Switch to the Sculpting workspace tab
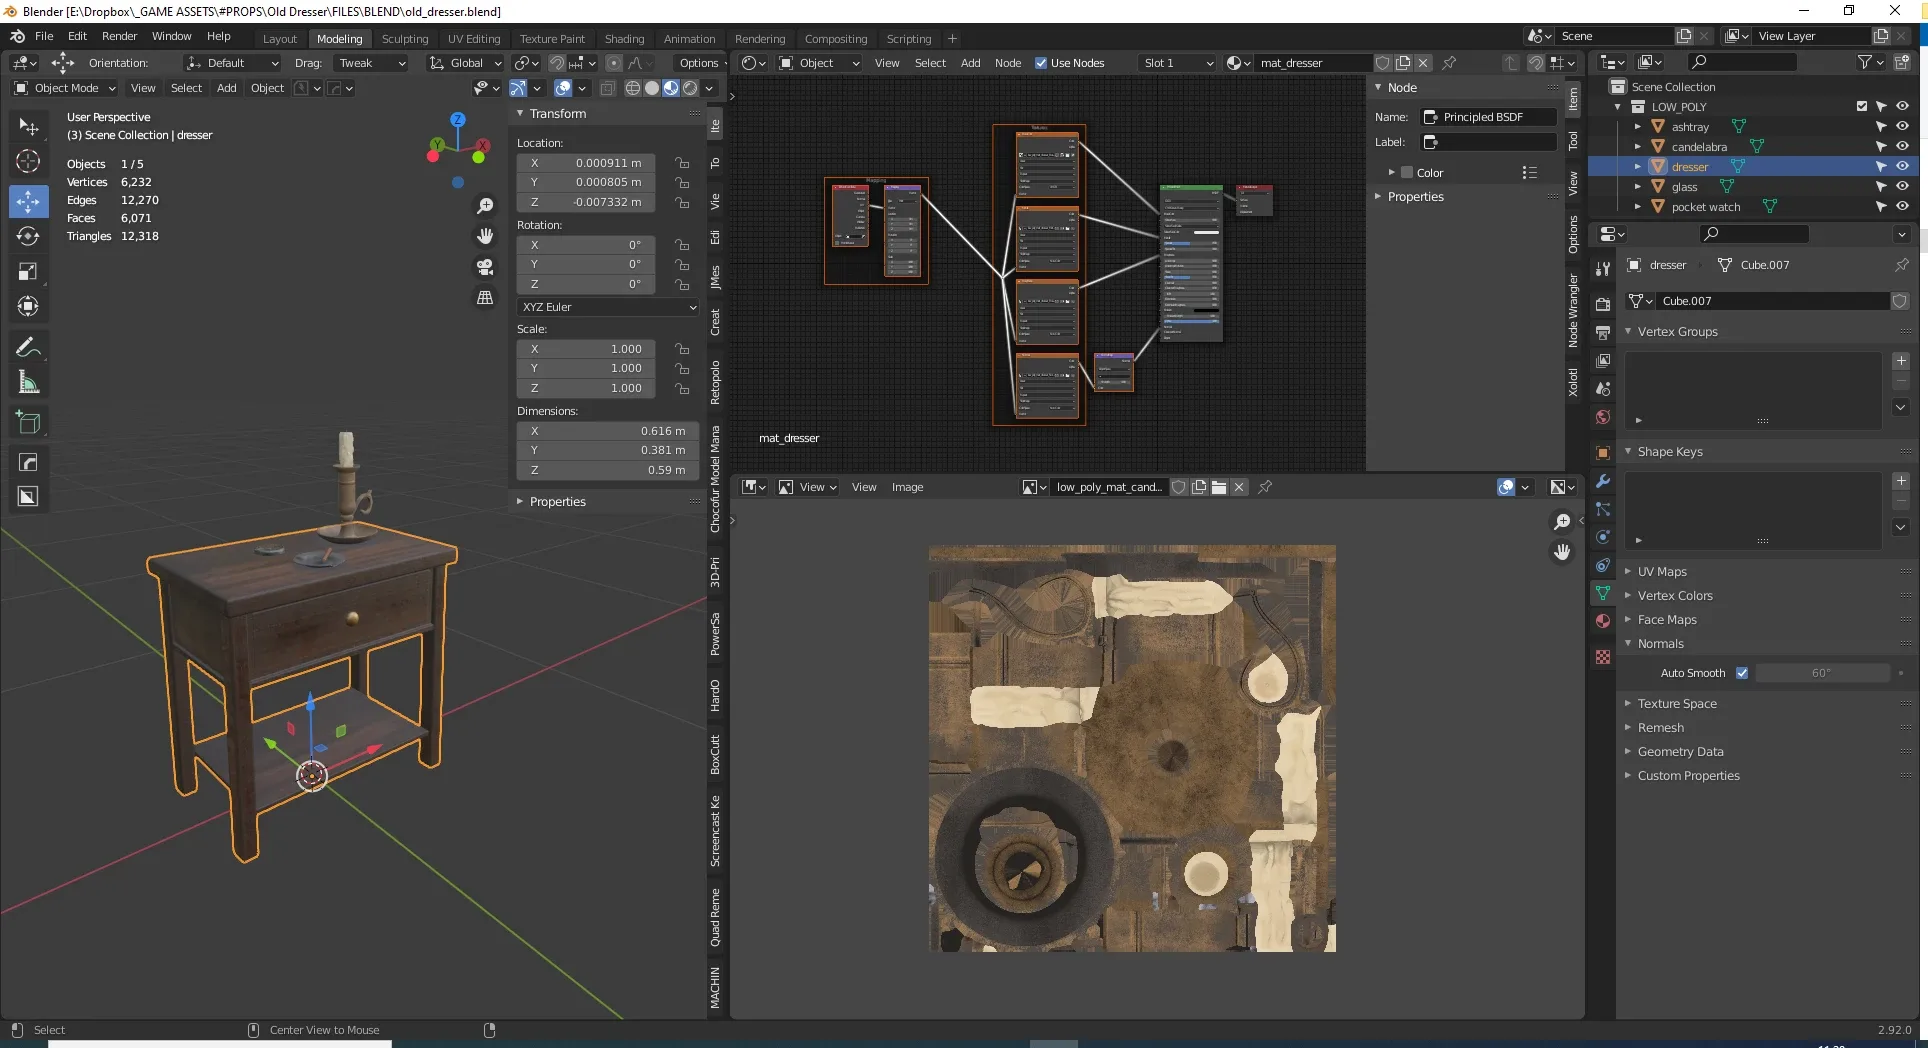This screenshot has width=1928, height=1048. (405, 39)
